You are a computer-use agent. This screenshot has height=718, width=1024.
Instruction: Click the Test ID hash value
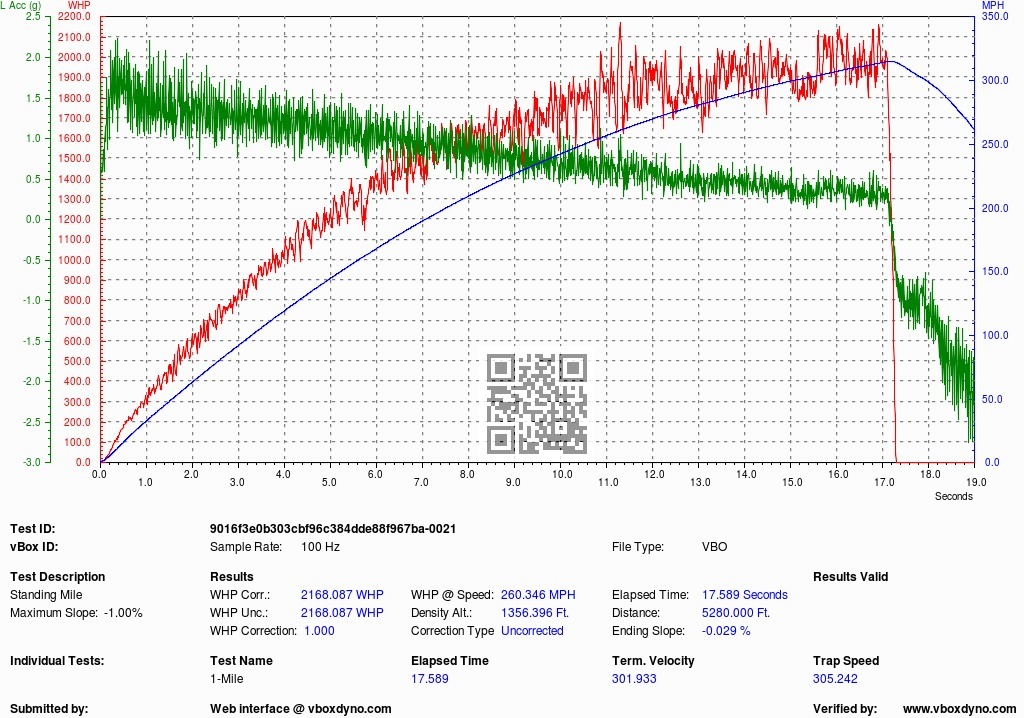click(332, 529)
